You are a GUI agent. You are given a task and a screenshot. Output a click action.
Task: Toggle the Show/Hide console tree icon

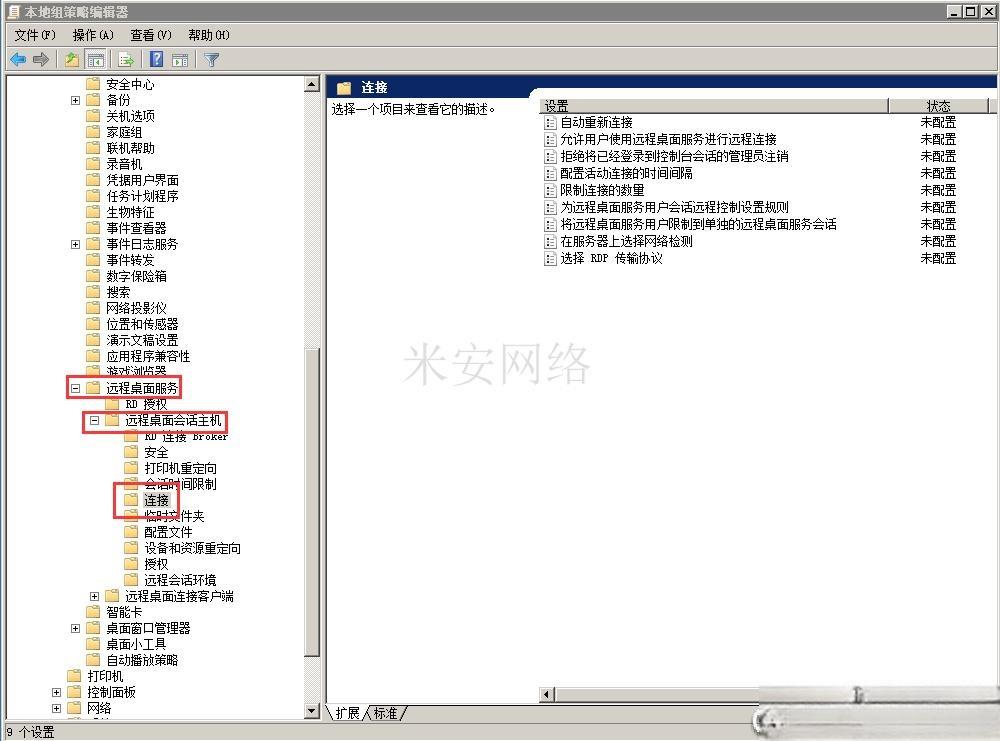pos(95,60)
